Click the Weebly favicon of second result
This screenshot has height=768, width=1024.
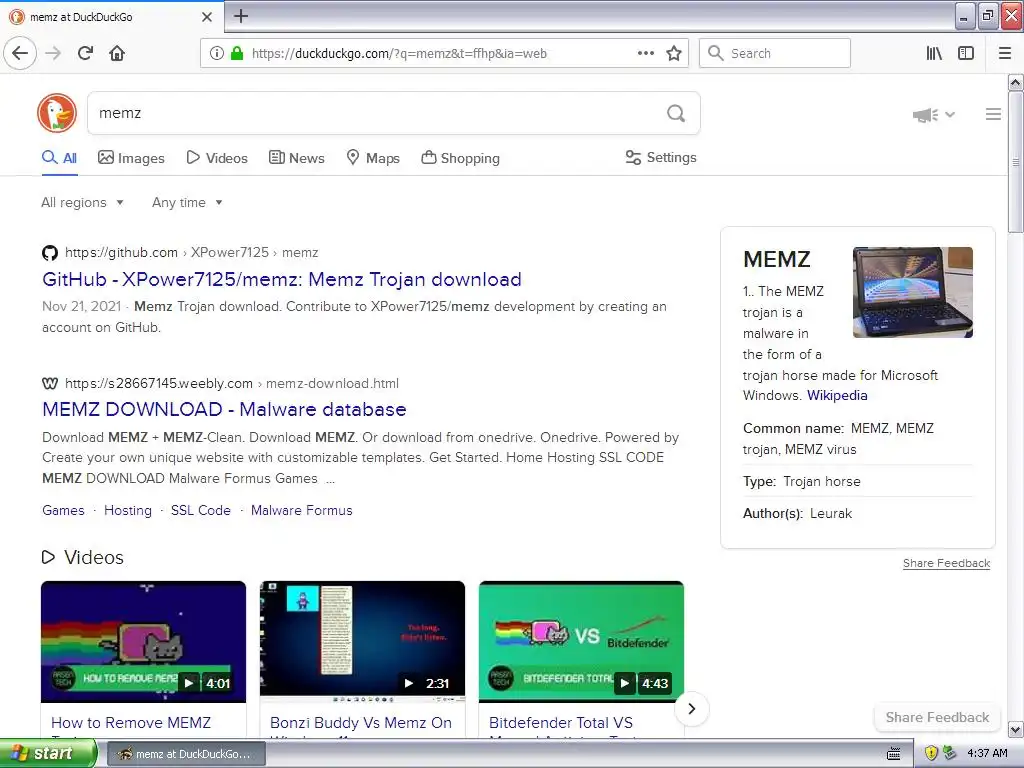(50, 383)
